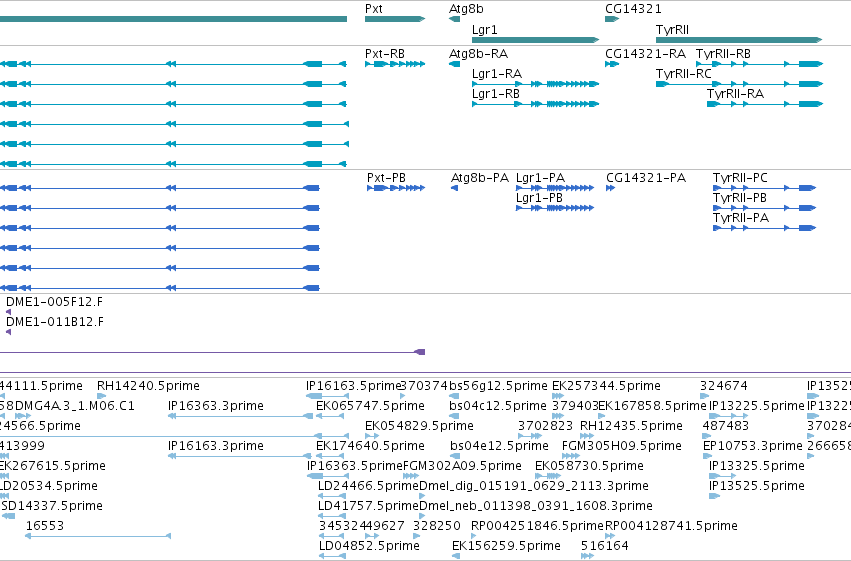Open the EK065747.5prime EST label

coord(370,406)
